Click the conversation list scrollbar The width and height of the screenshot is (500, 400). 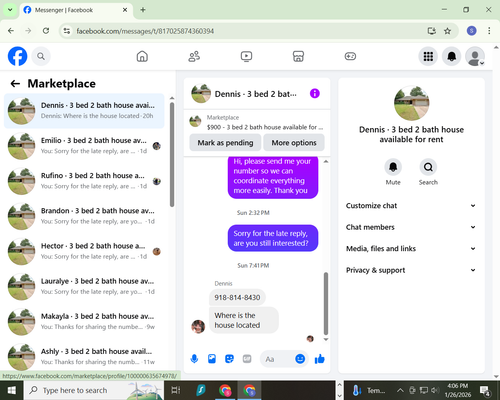pos(172,155)
